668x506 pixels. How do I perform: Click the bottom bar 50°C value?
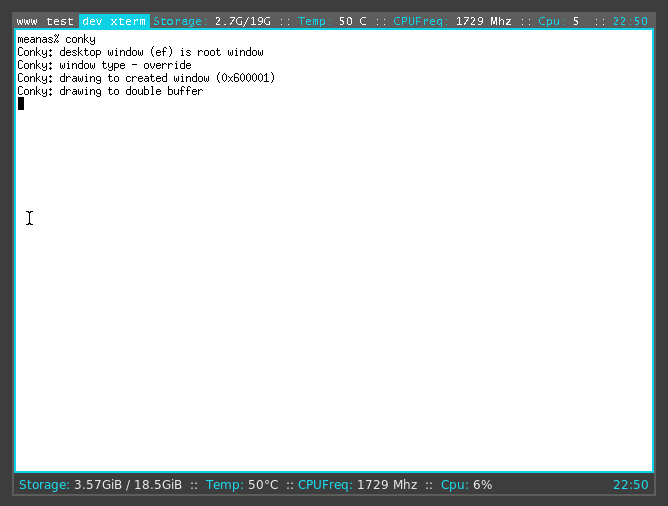[x=263, y=485]
